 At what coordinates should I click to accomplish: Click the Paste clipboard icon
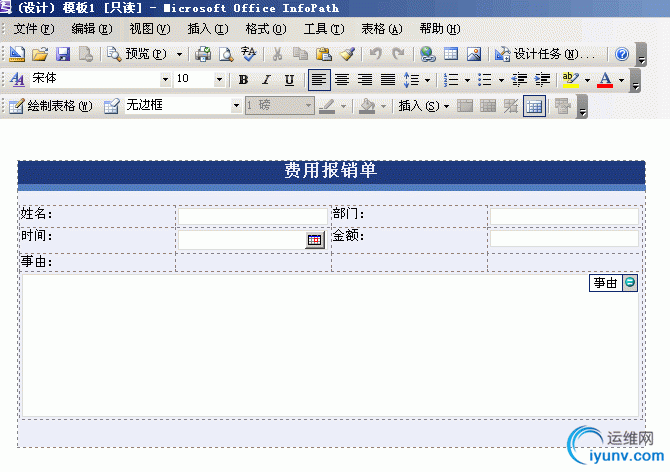pyautogui.click(x=324, y=54)
